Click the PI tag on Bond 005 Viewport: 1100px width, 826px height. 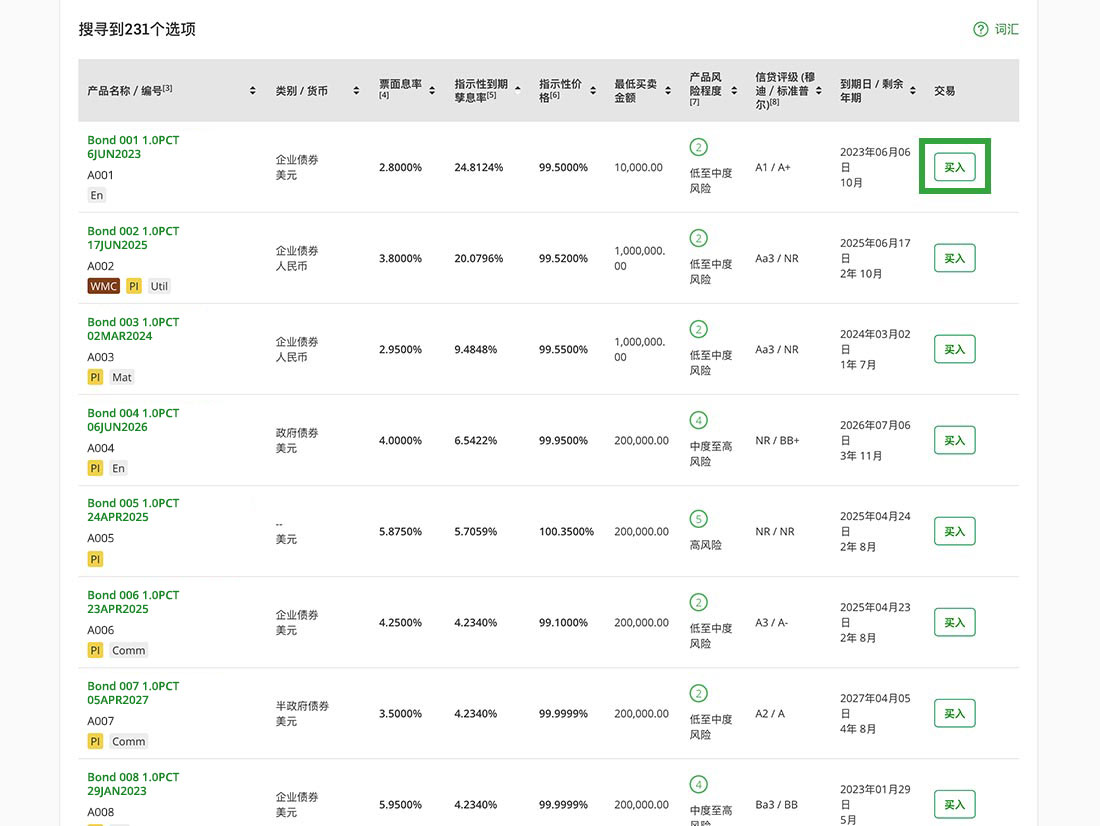coord(95,559)
